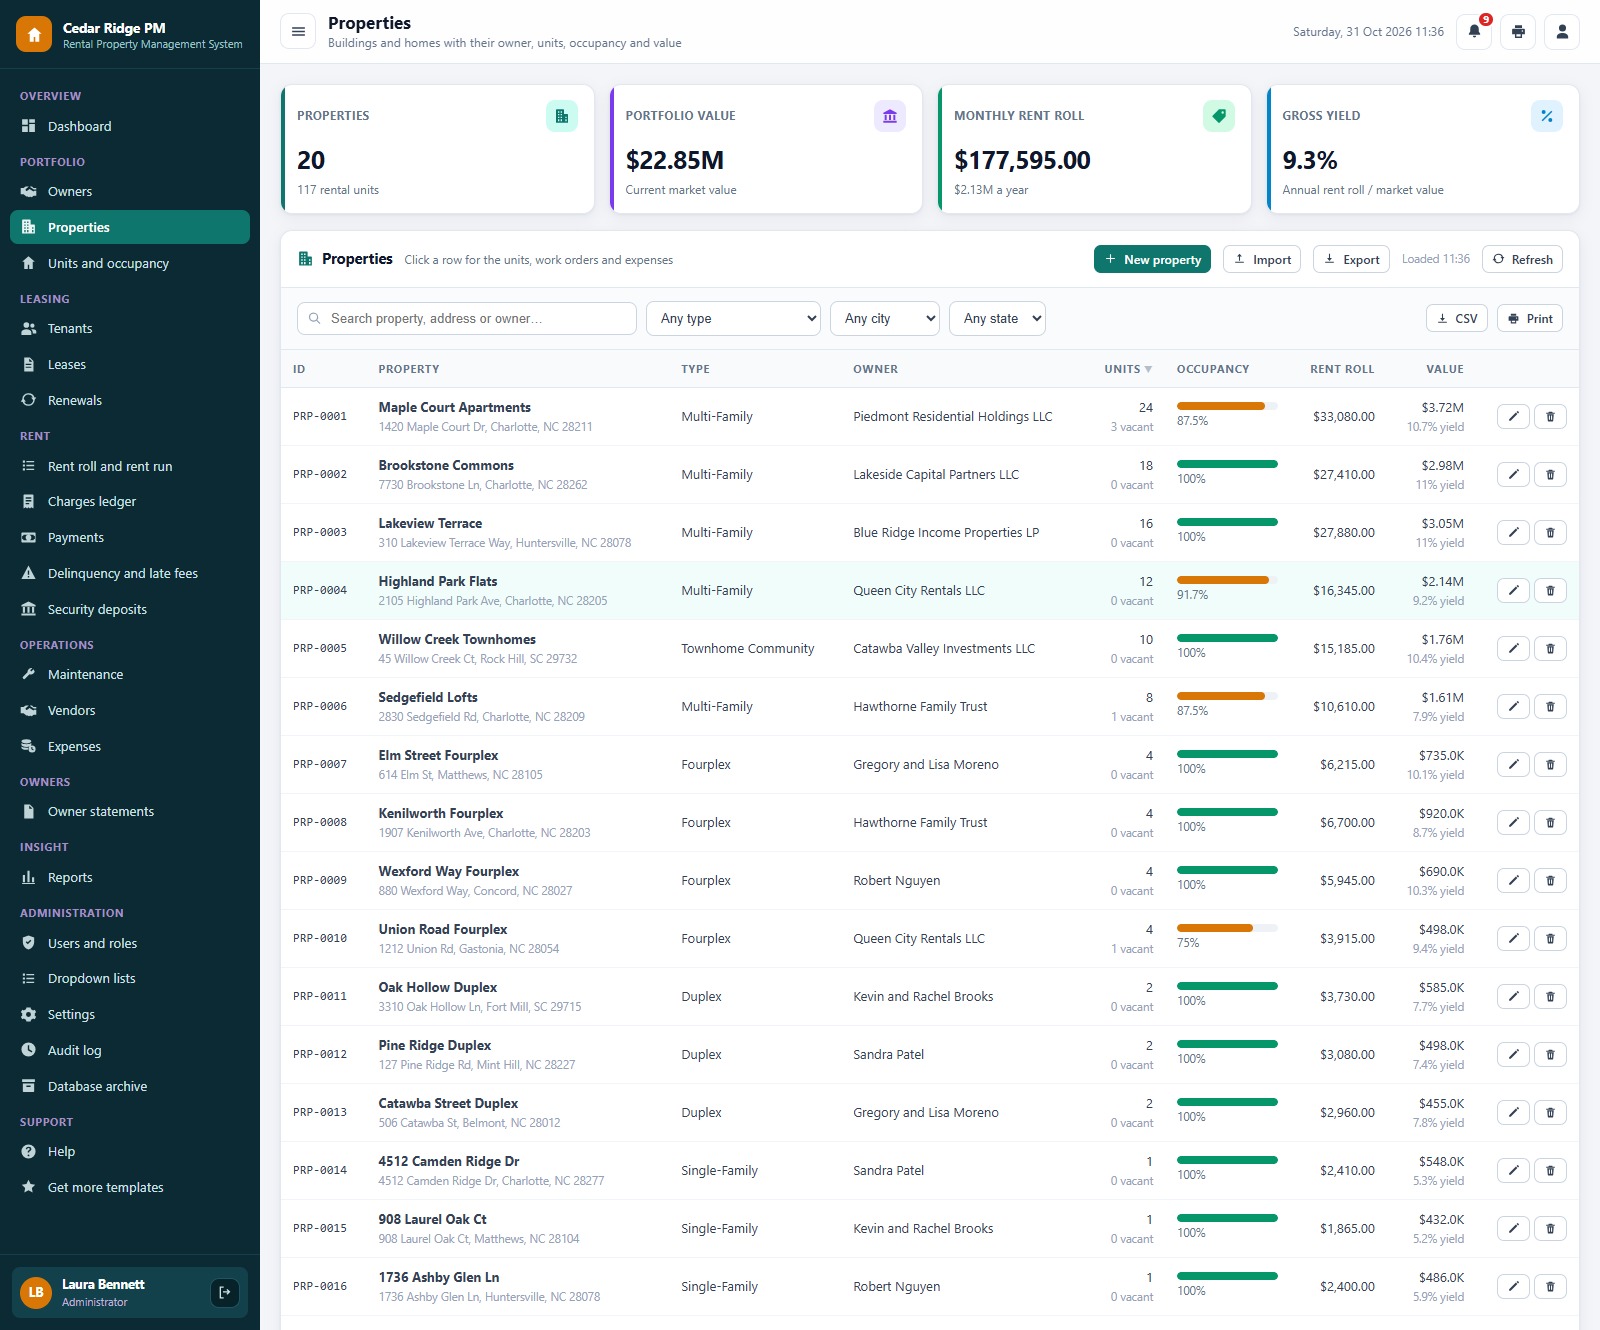
Task: Delete the Union Road Fourplex row
Action: pos(1550,939)
